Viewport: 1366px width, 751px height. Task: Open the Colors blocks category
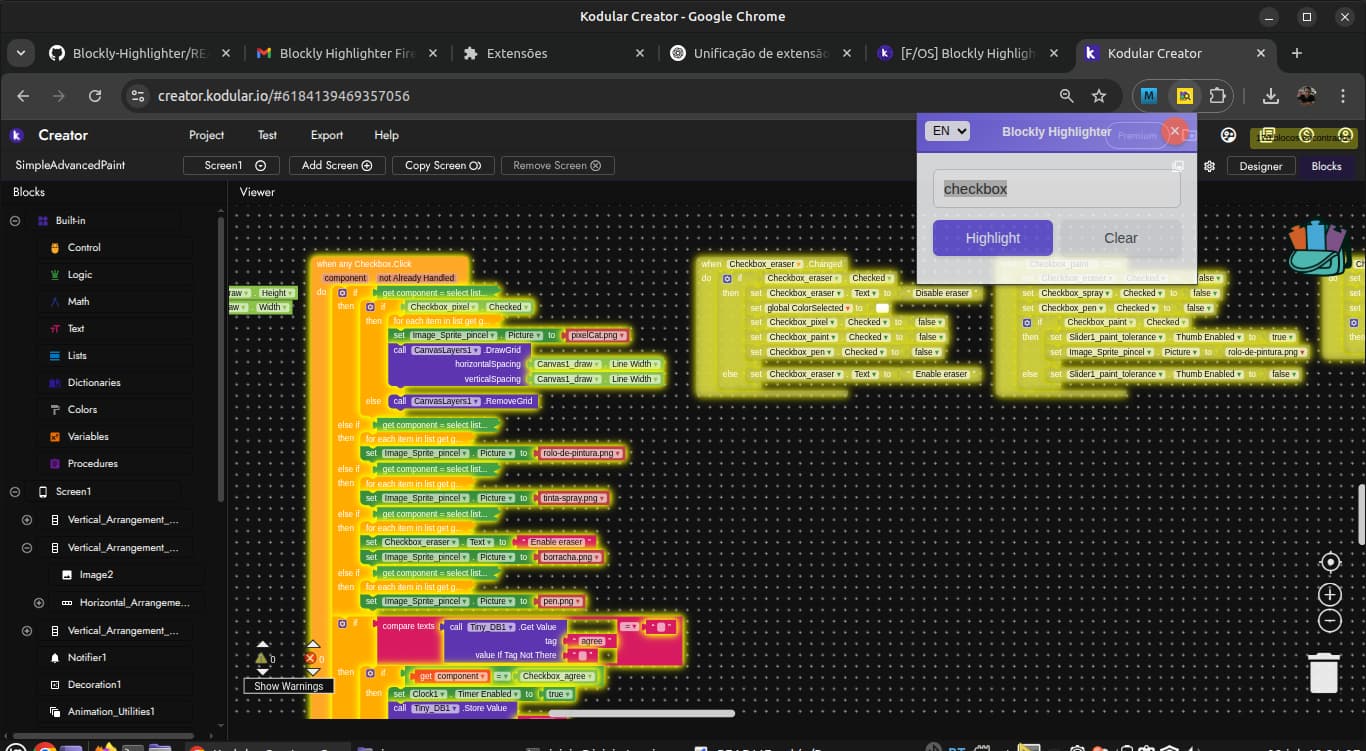82,409
